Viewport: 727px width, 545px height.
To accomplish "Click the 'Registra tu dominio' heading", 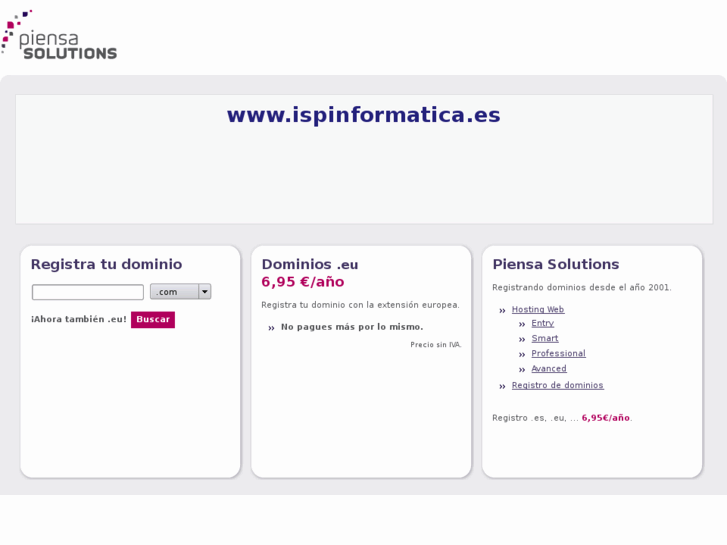I will tap(107, 264).
